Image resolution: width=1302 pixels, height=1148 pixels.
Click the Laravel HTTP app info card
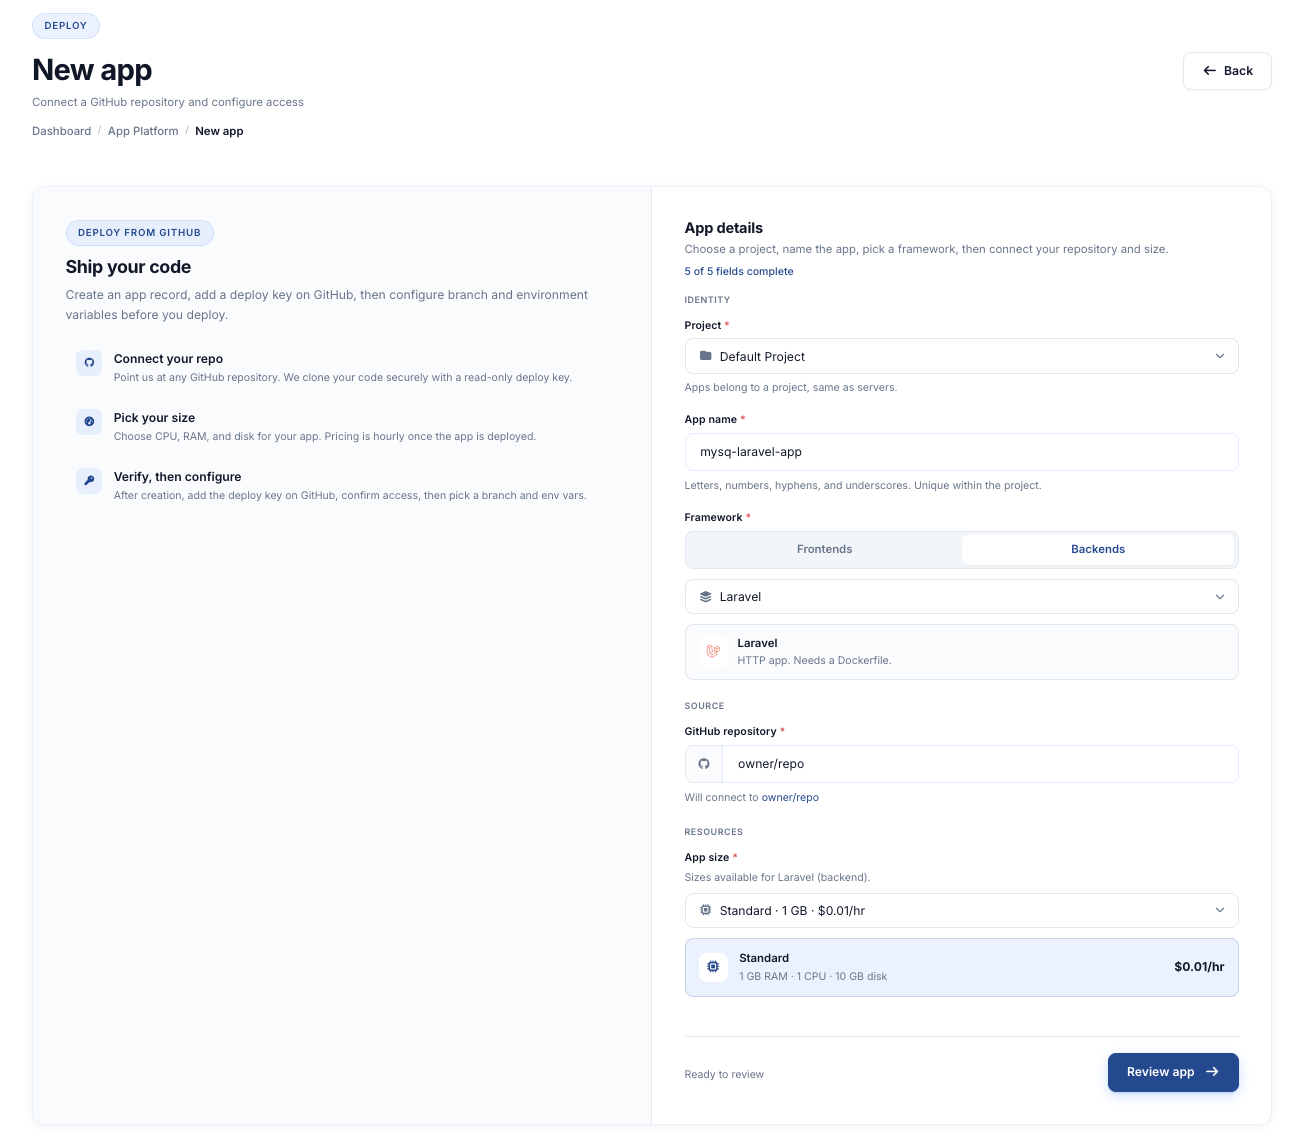click(962, 652)
